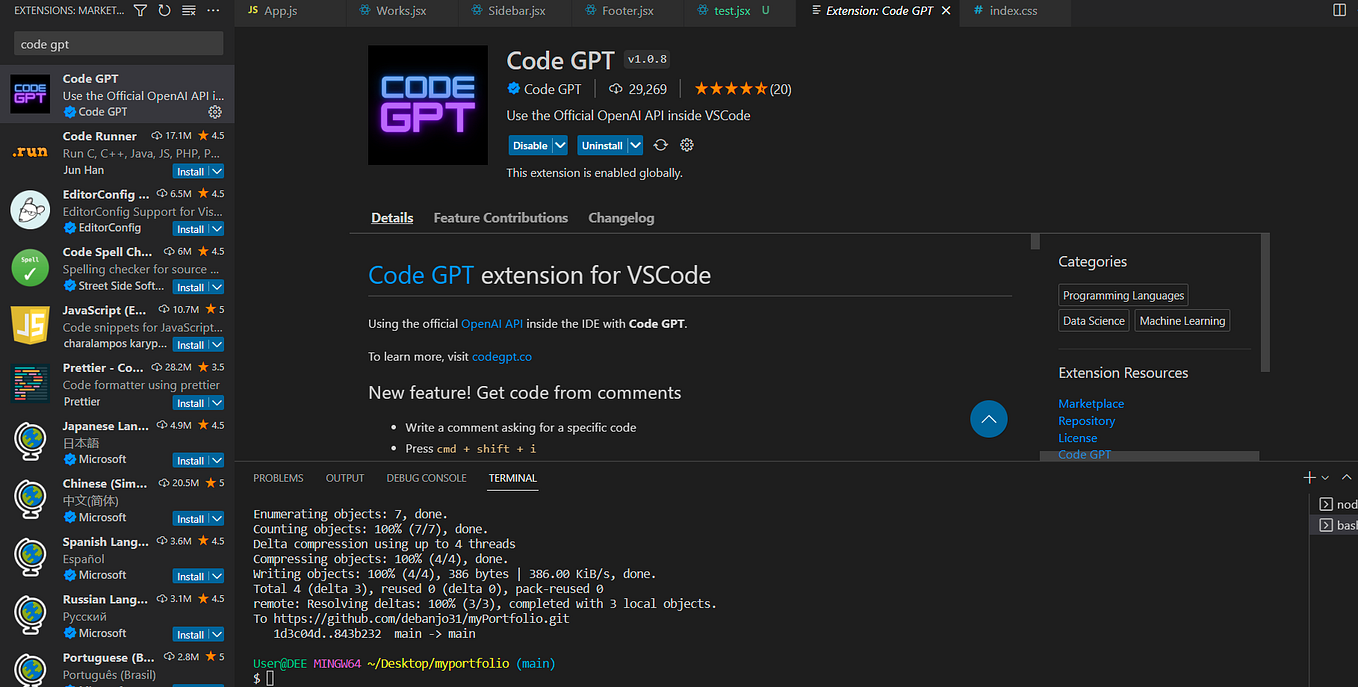Open the index.css editor tab
This screenshot has height=687, width=1358.
(x=1014, y=13)
